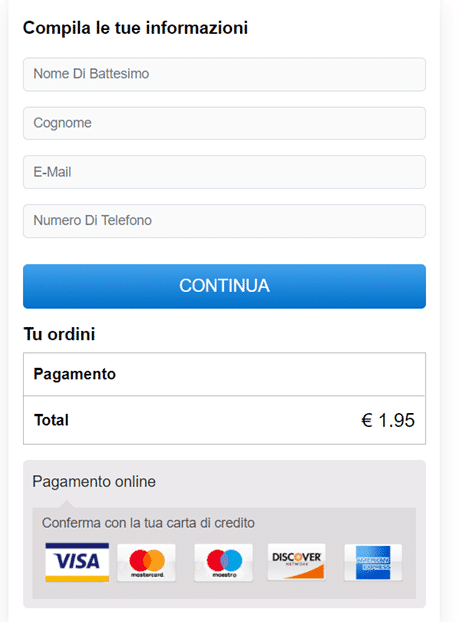This screenshot has height=622, width=459.
Task: Click the Total row label
Action: pyautogui.click(x=51, y=420)
